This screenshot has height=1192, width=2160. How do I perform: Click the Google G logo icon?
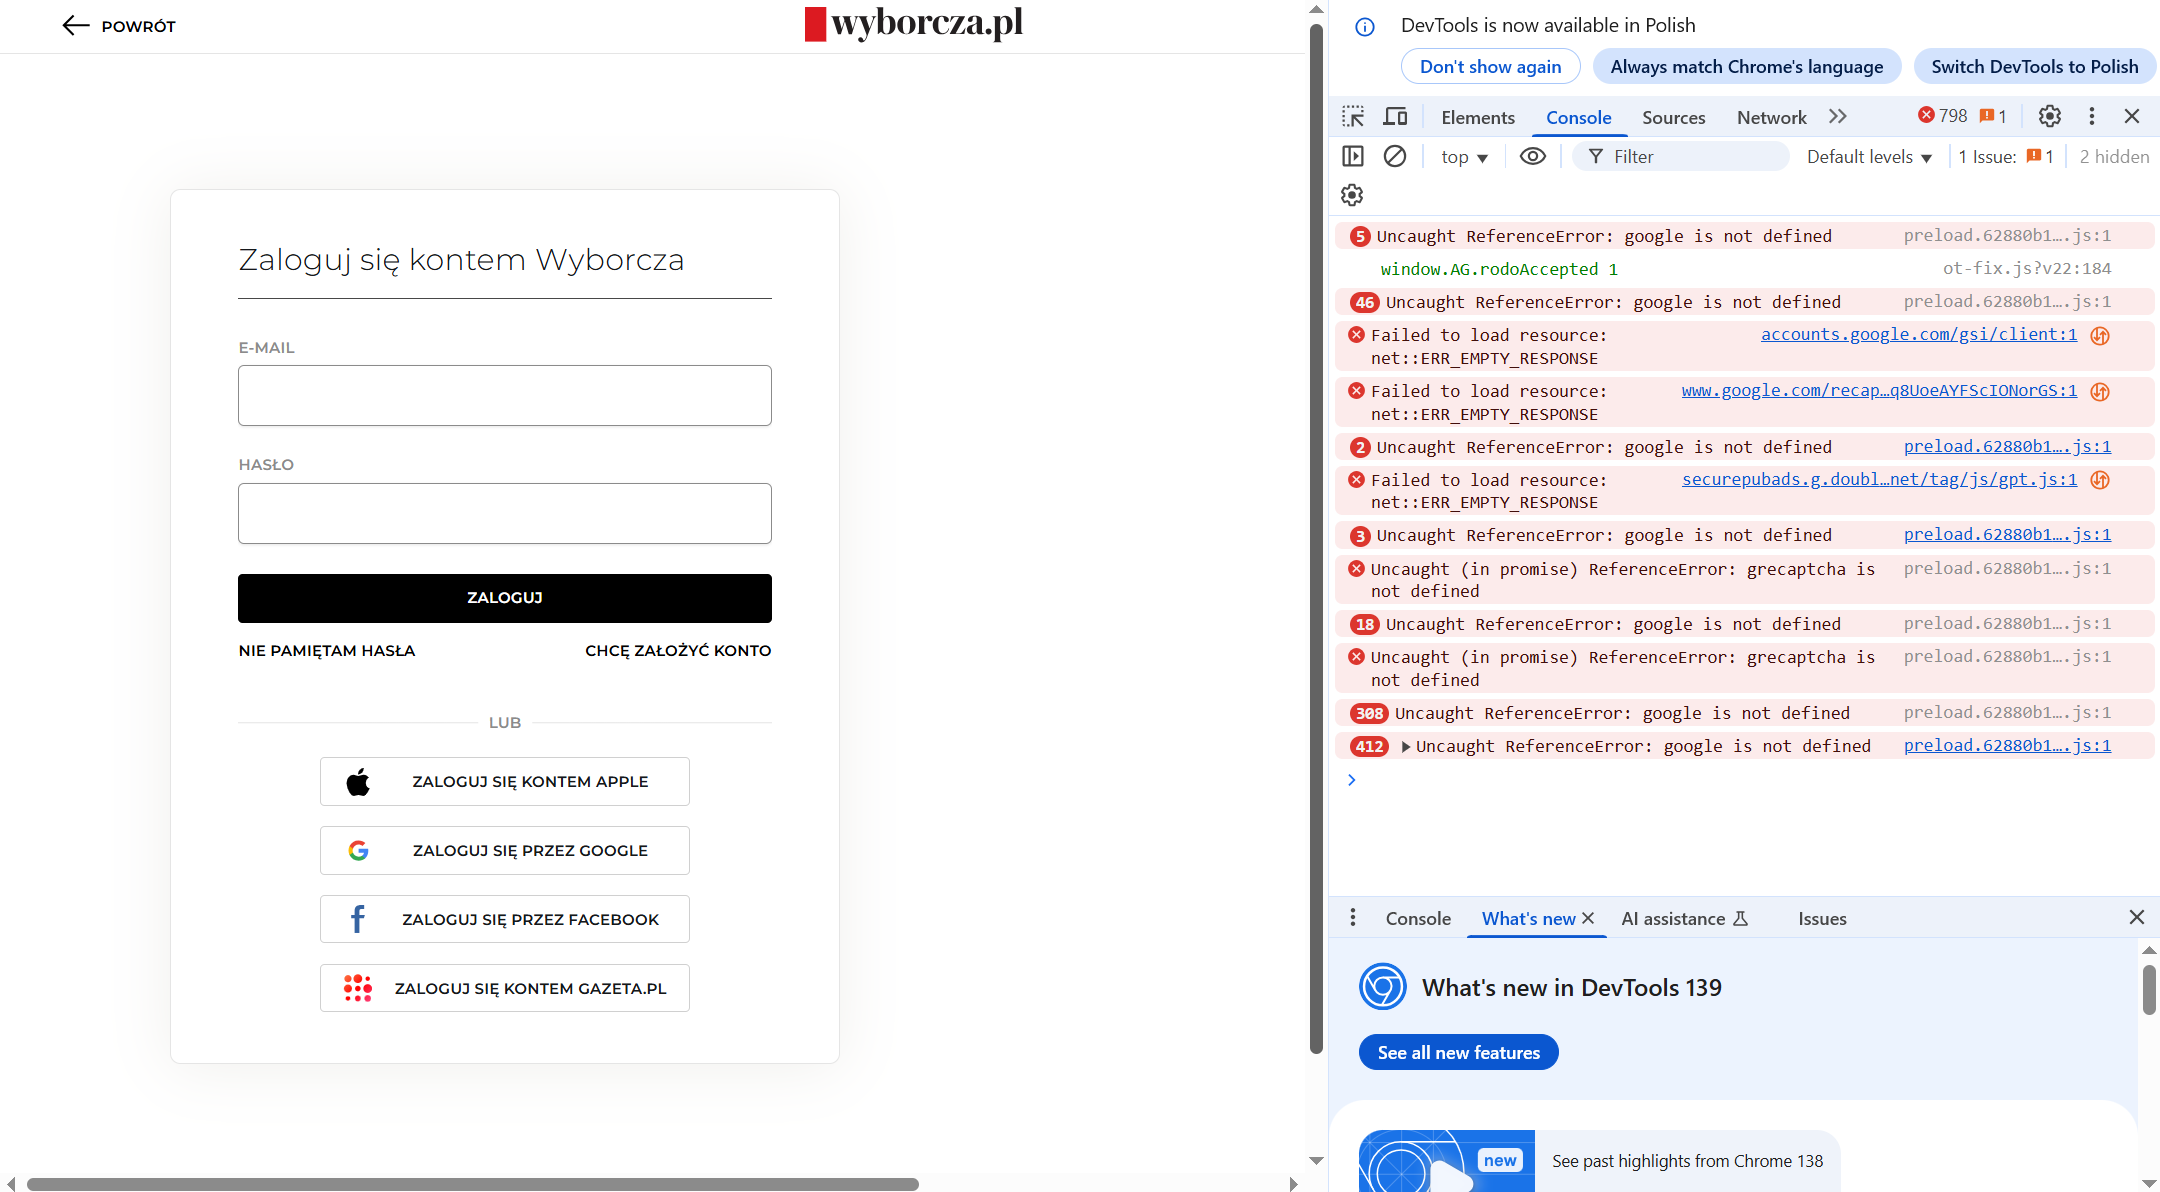tap(358, 851)
